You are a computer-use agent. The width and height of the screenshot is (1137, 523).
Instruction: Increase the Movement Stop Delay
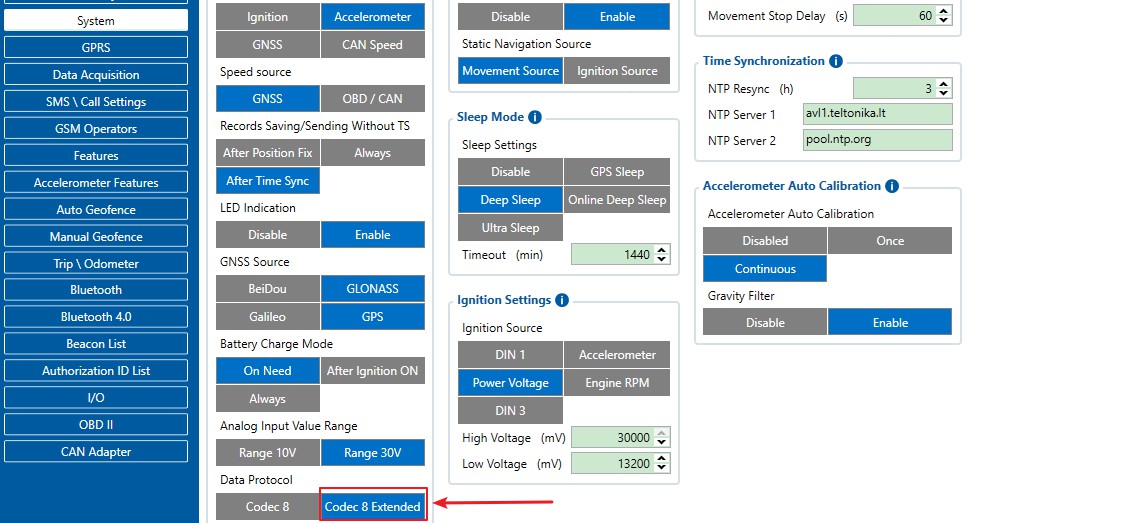[x=945, y=11]
